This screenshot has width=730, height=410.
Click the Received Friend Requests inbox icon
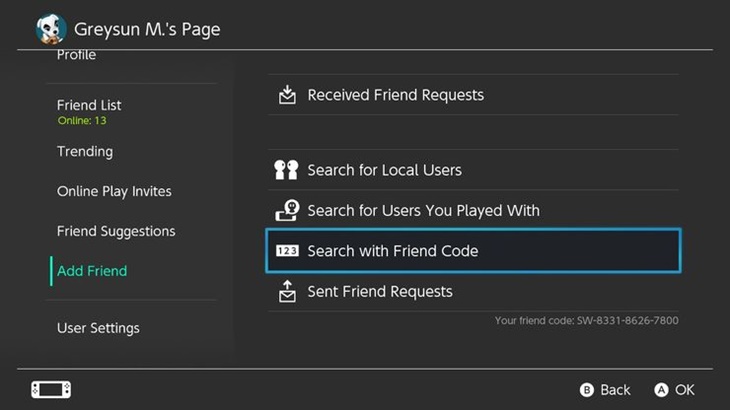287,94
